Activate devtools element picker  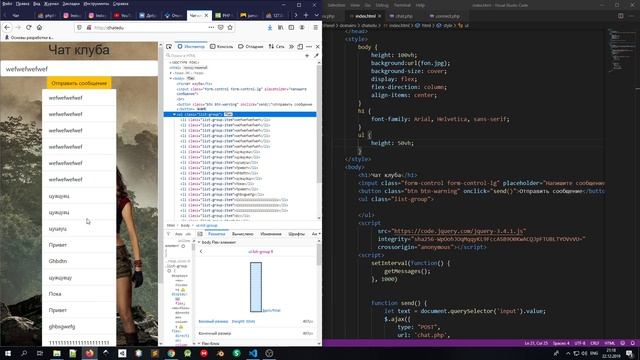169,47
